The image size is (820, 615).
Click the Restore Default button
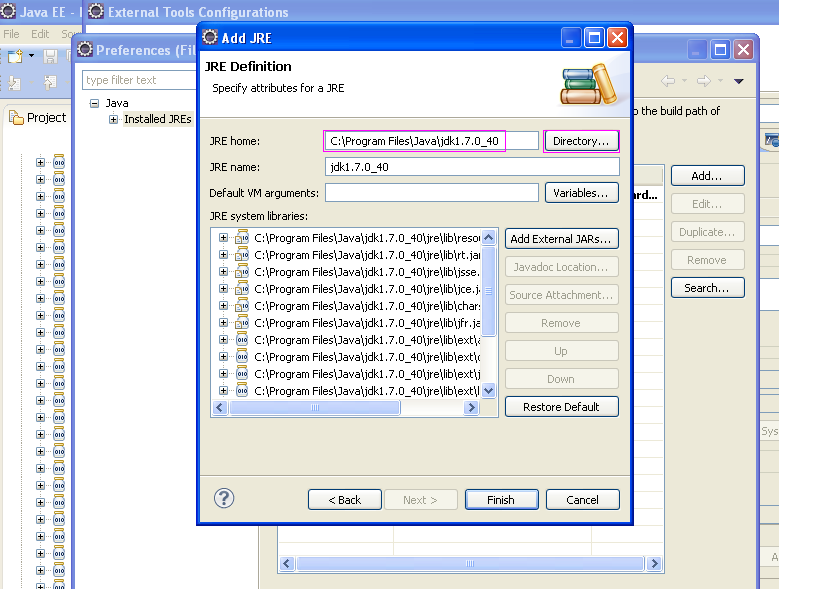point(561,406)
